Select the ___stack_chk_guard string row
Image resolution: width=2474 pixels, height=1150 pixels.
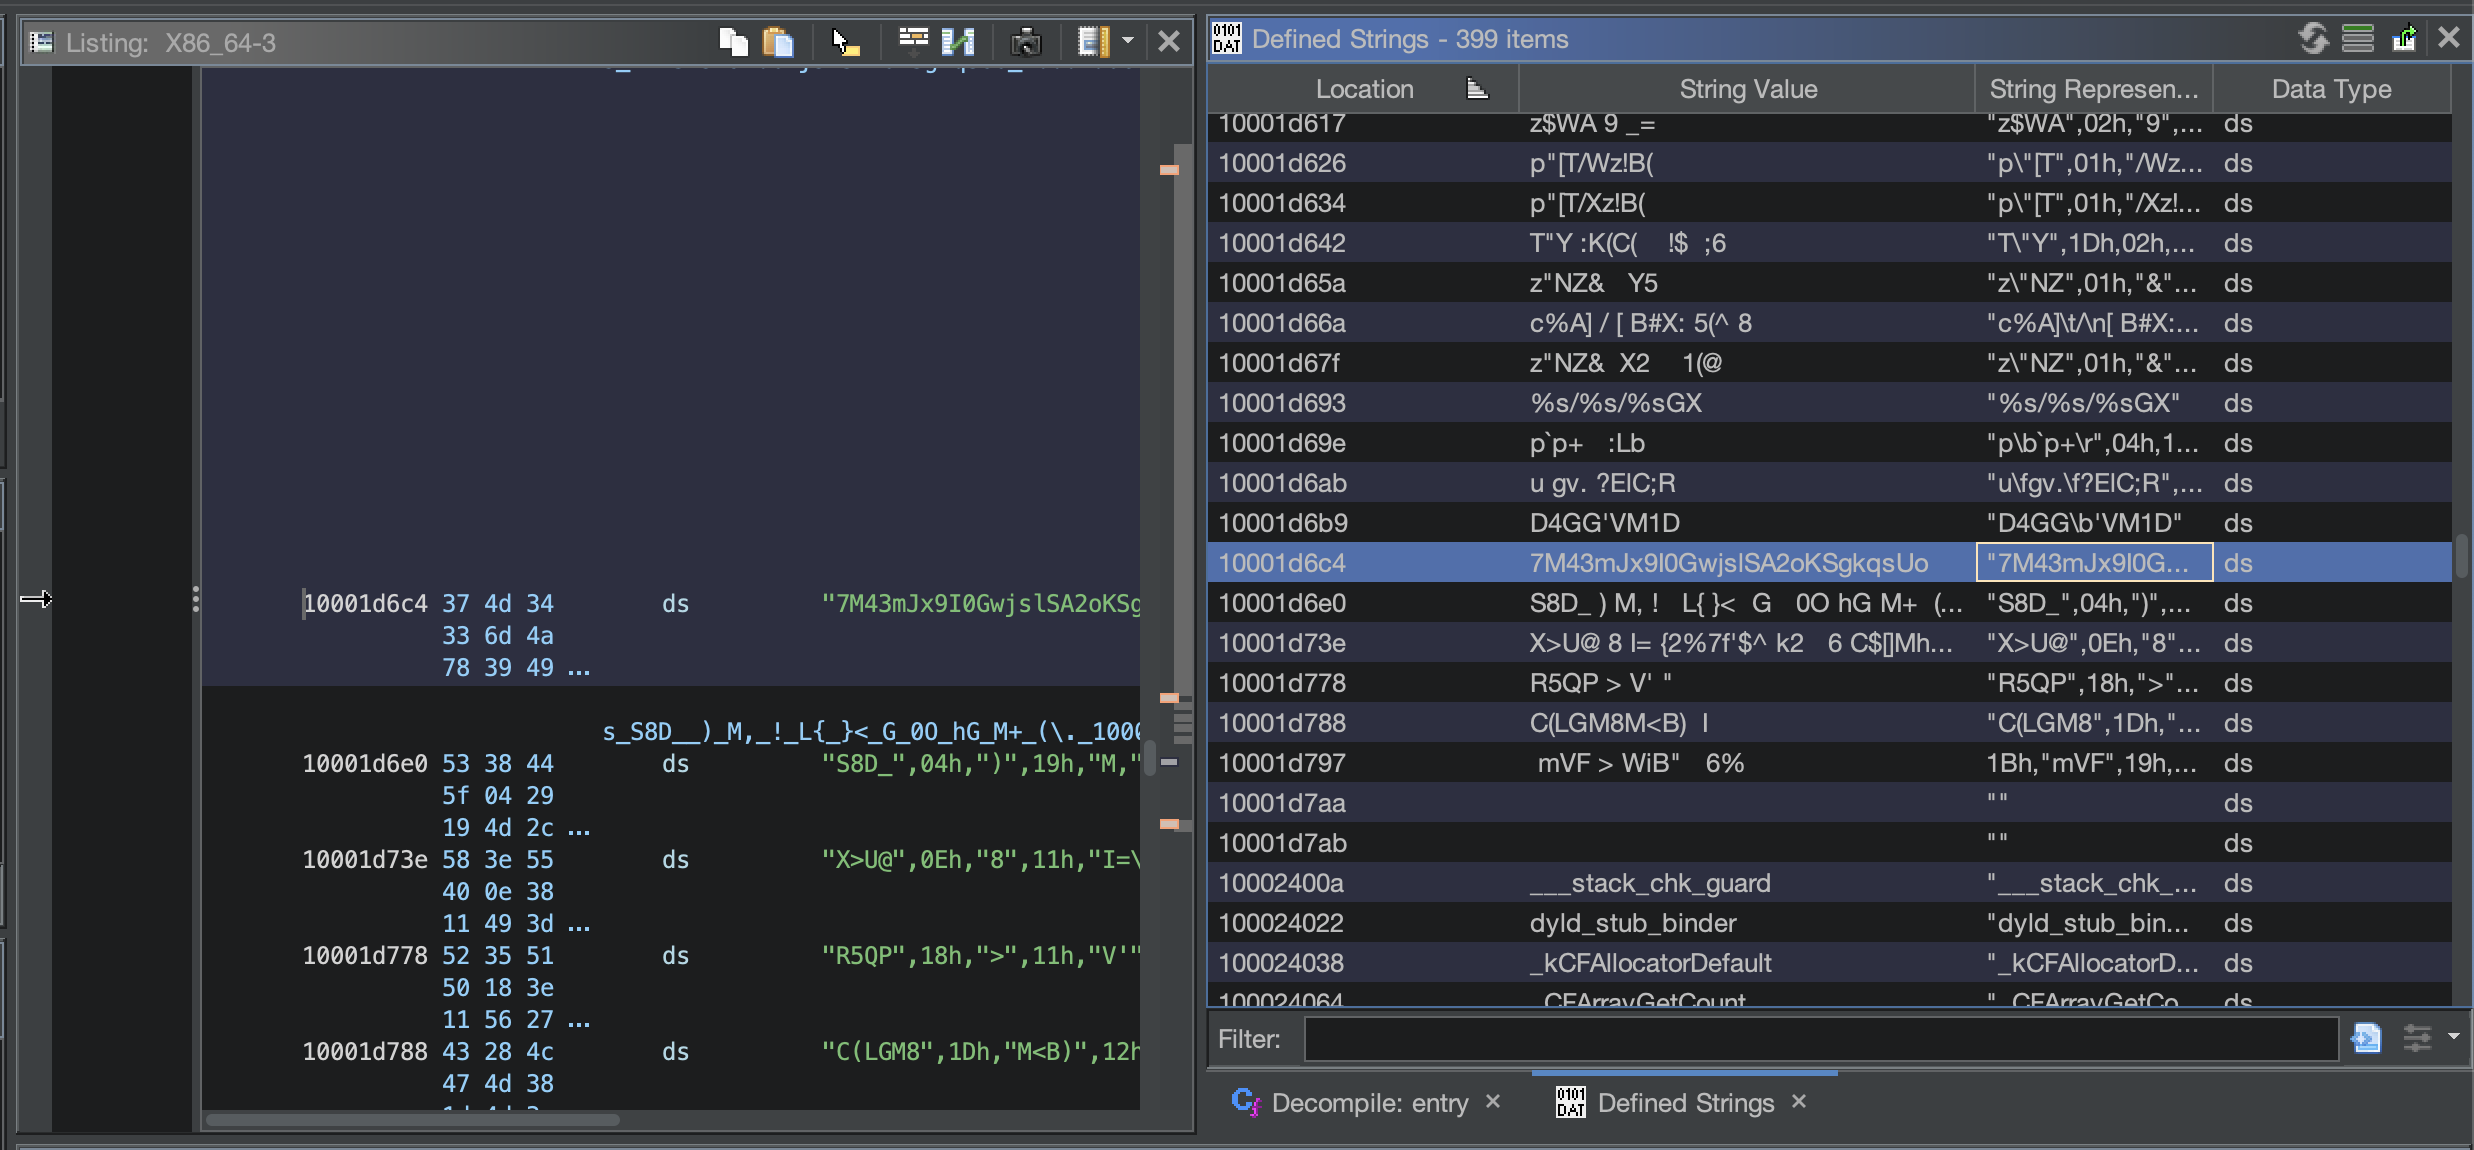[x=1830, y=883]
